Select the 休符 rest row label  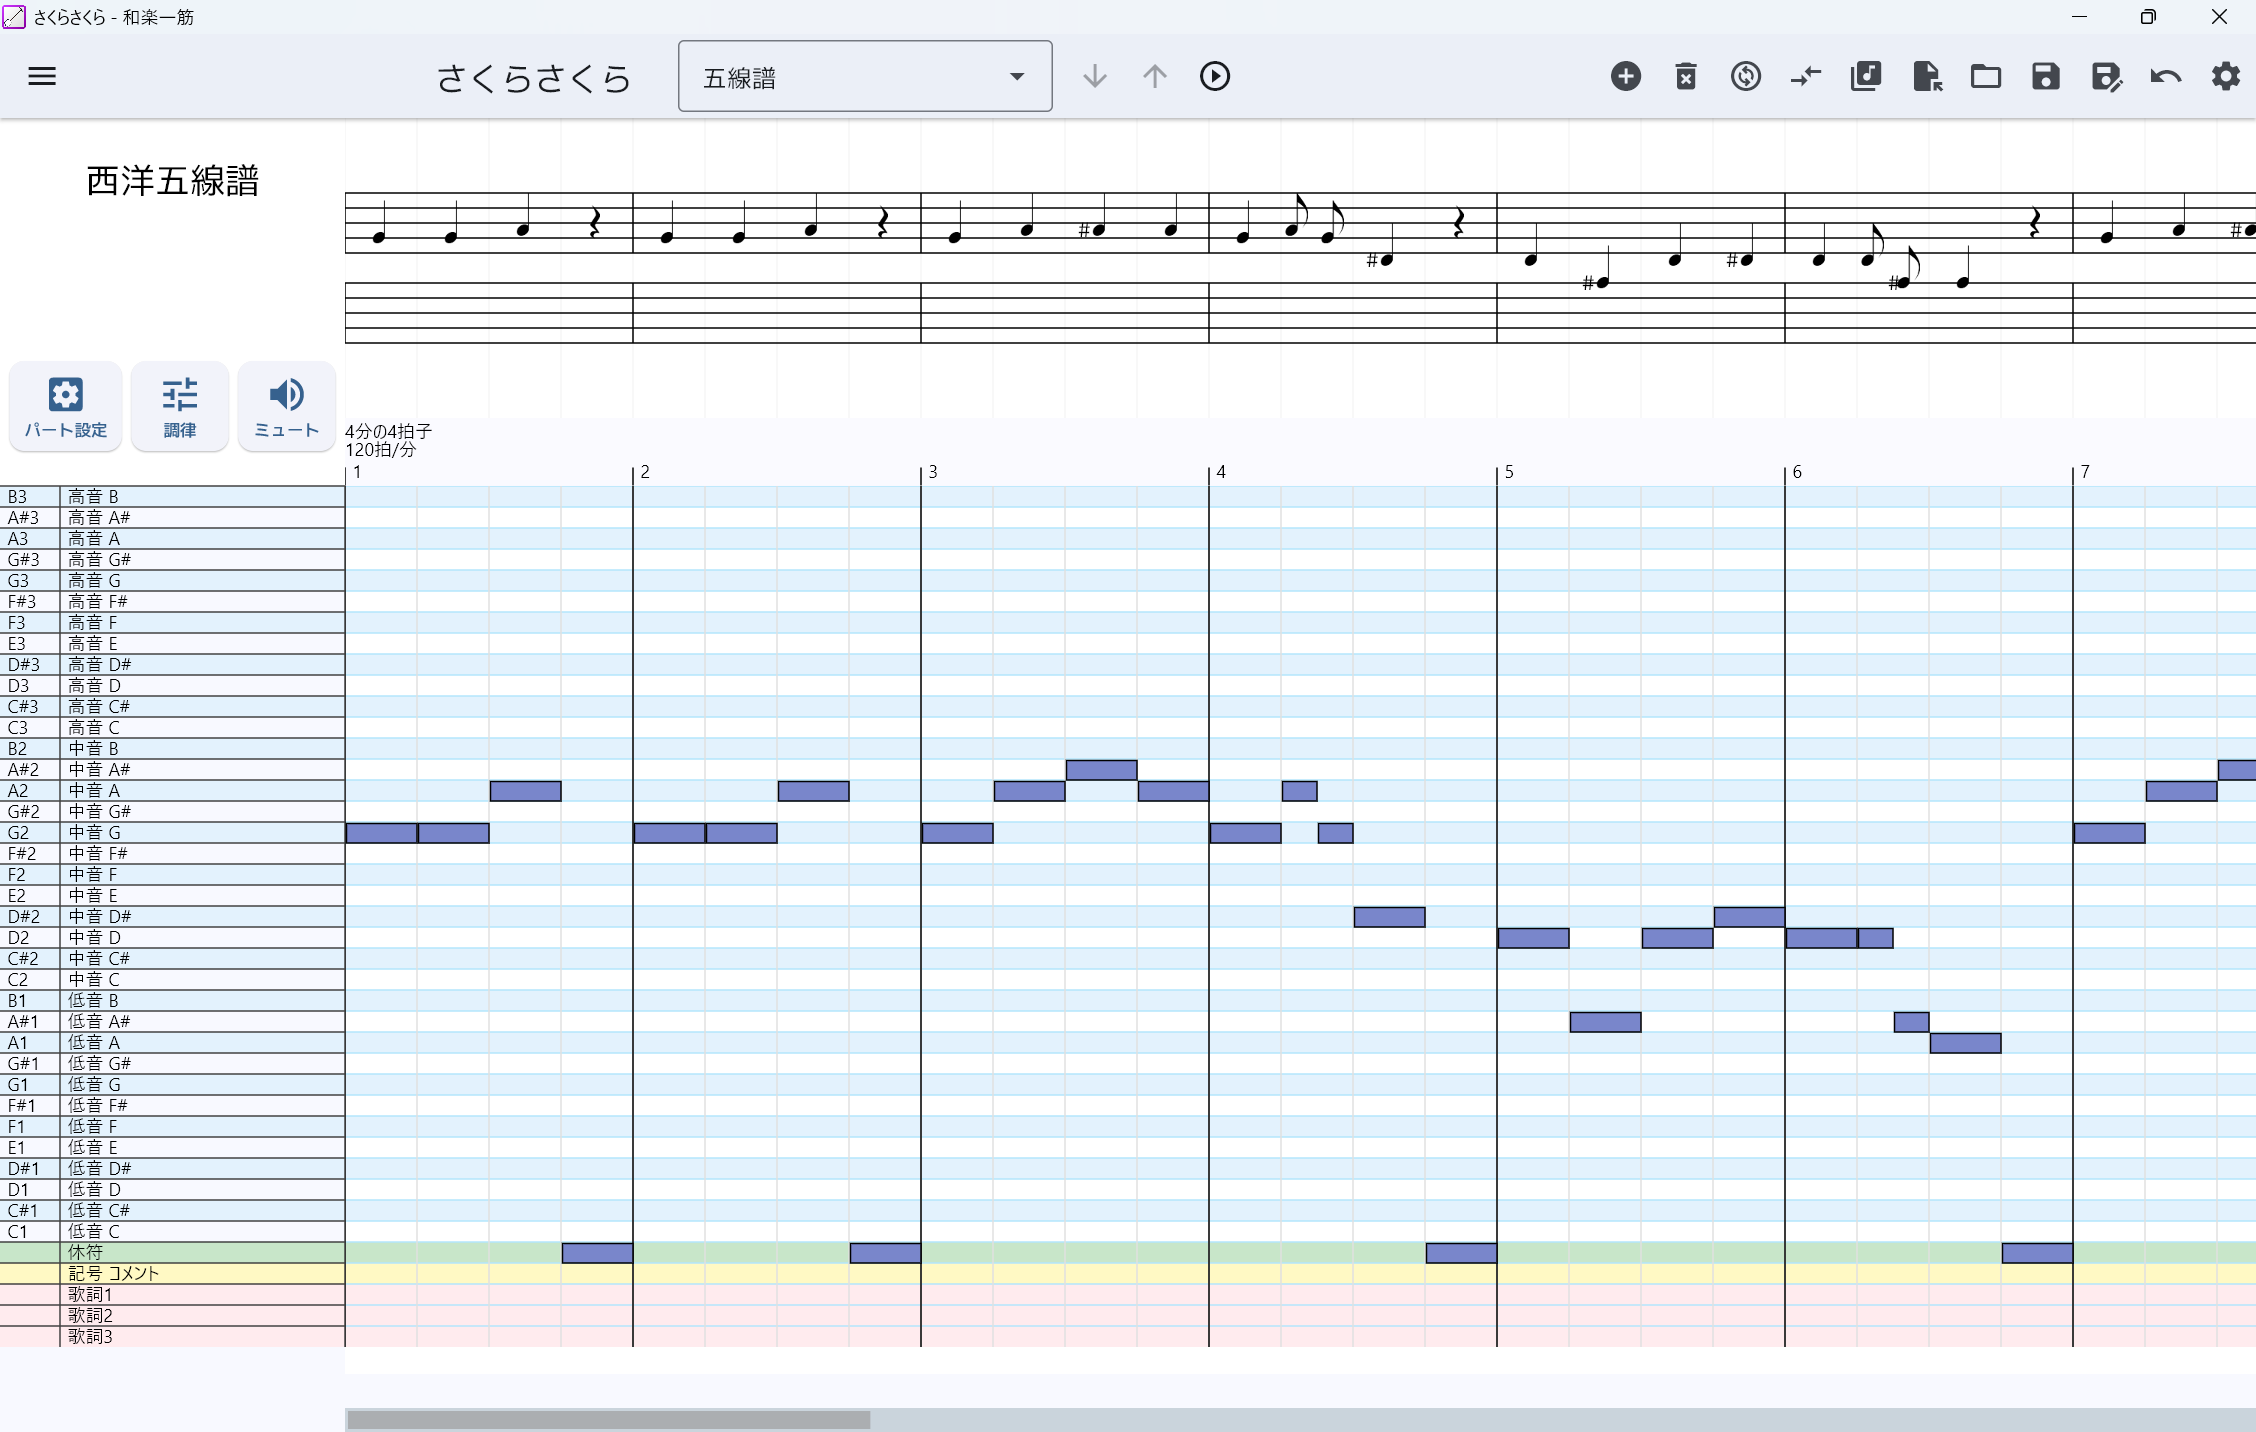click(86, 1252)
